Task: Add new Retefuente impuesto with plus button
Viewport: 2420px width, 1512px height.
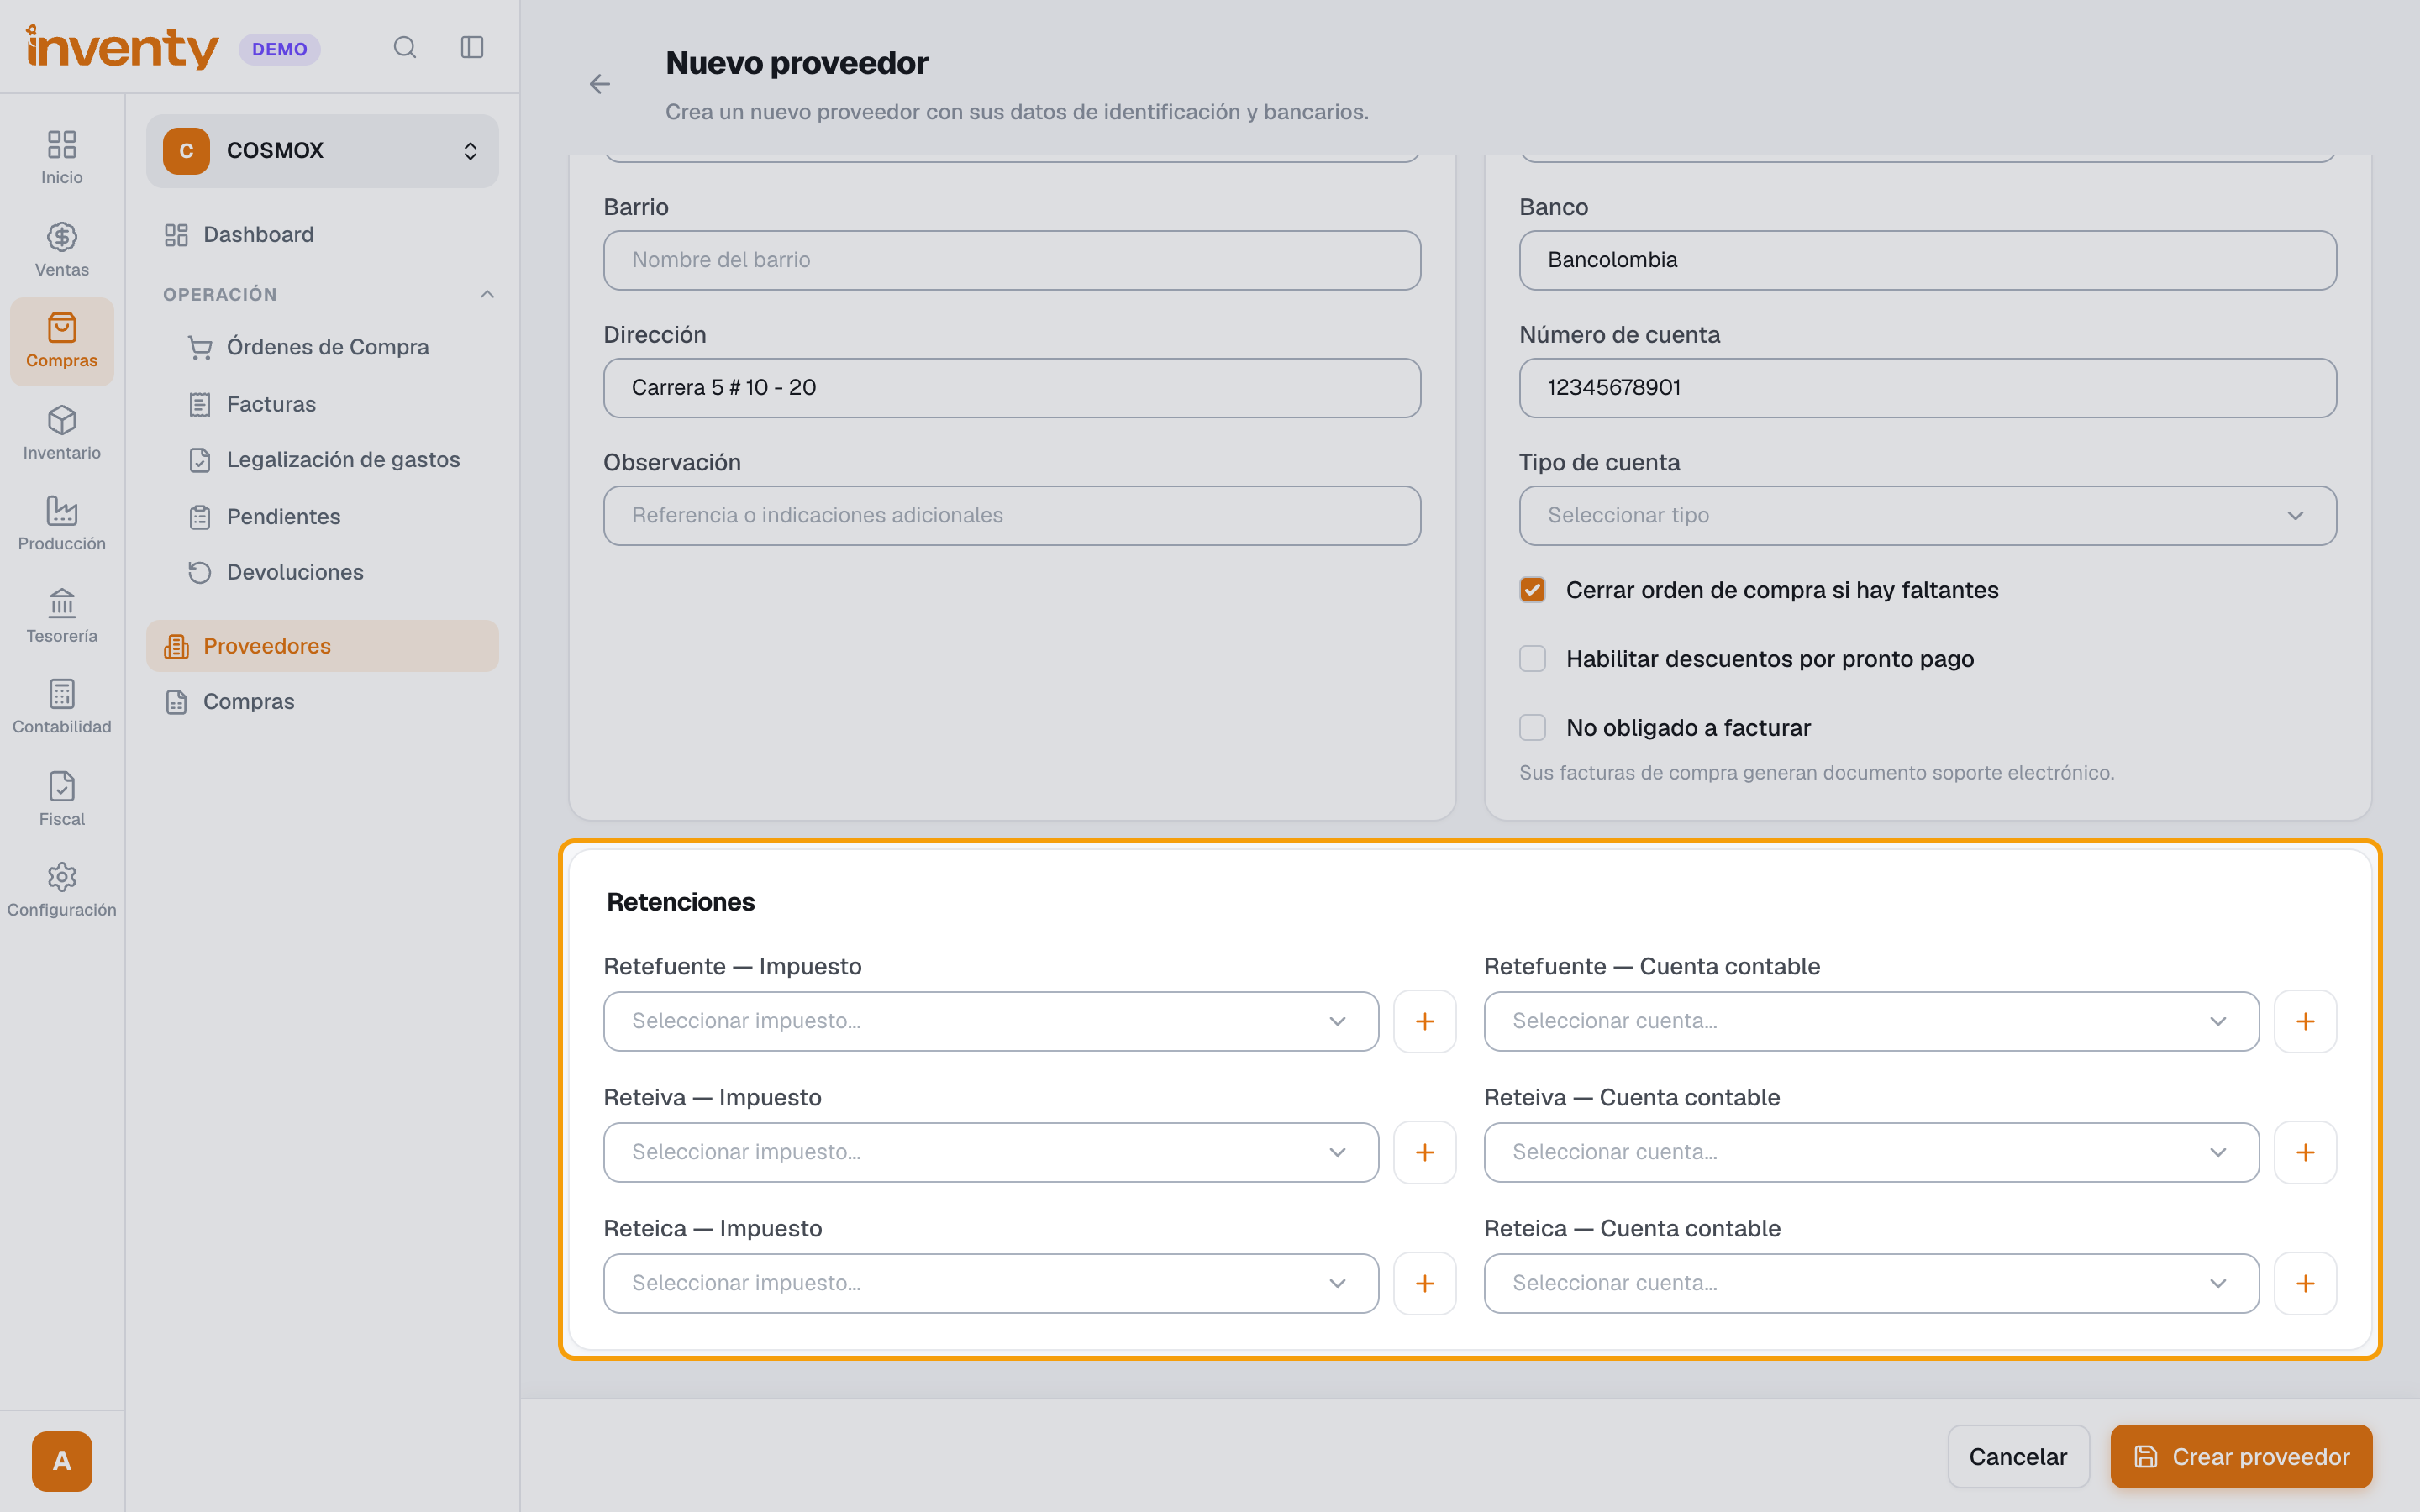Action: [1425, 1021]
